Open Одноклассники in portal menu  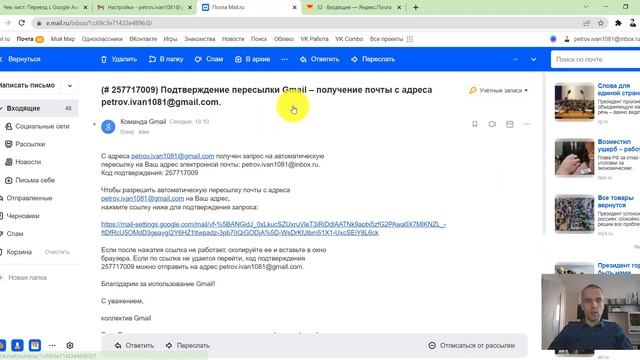pos(102,39)
